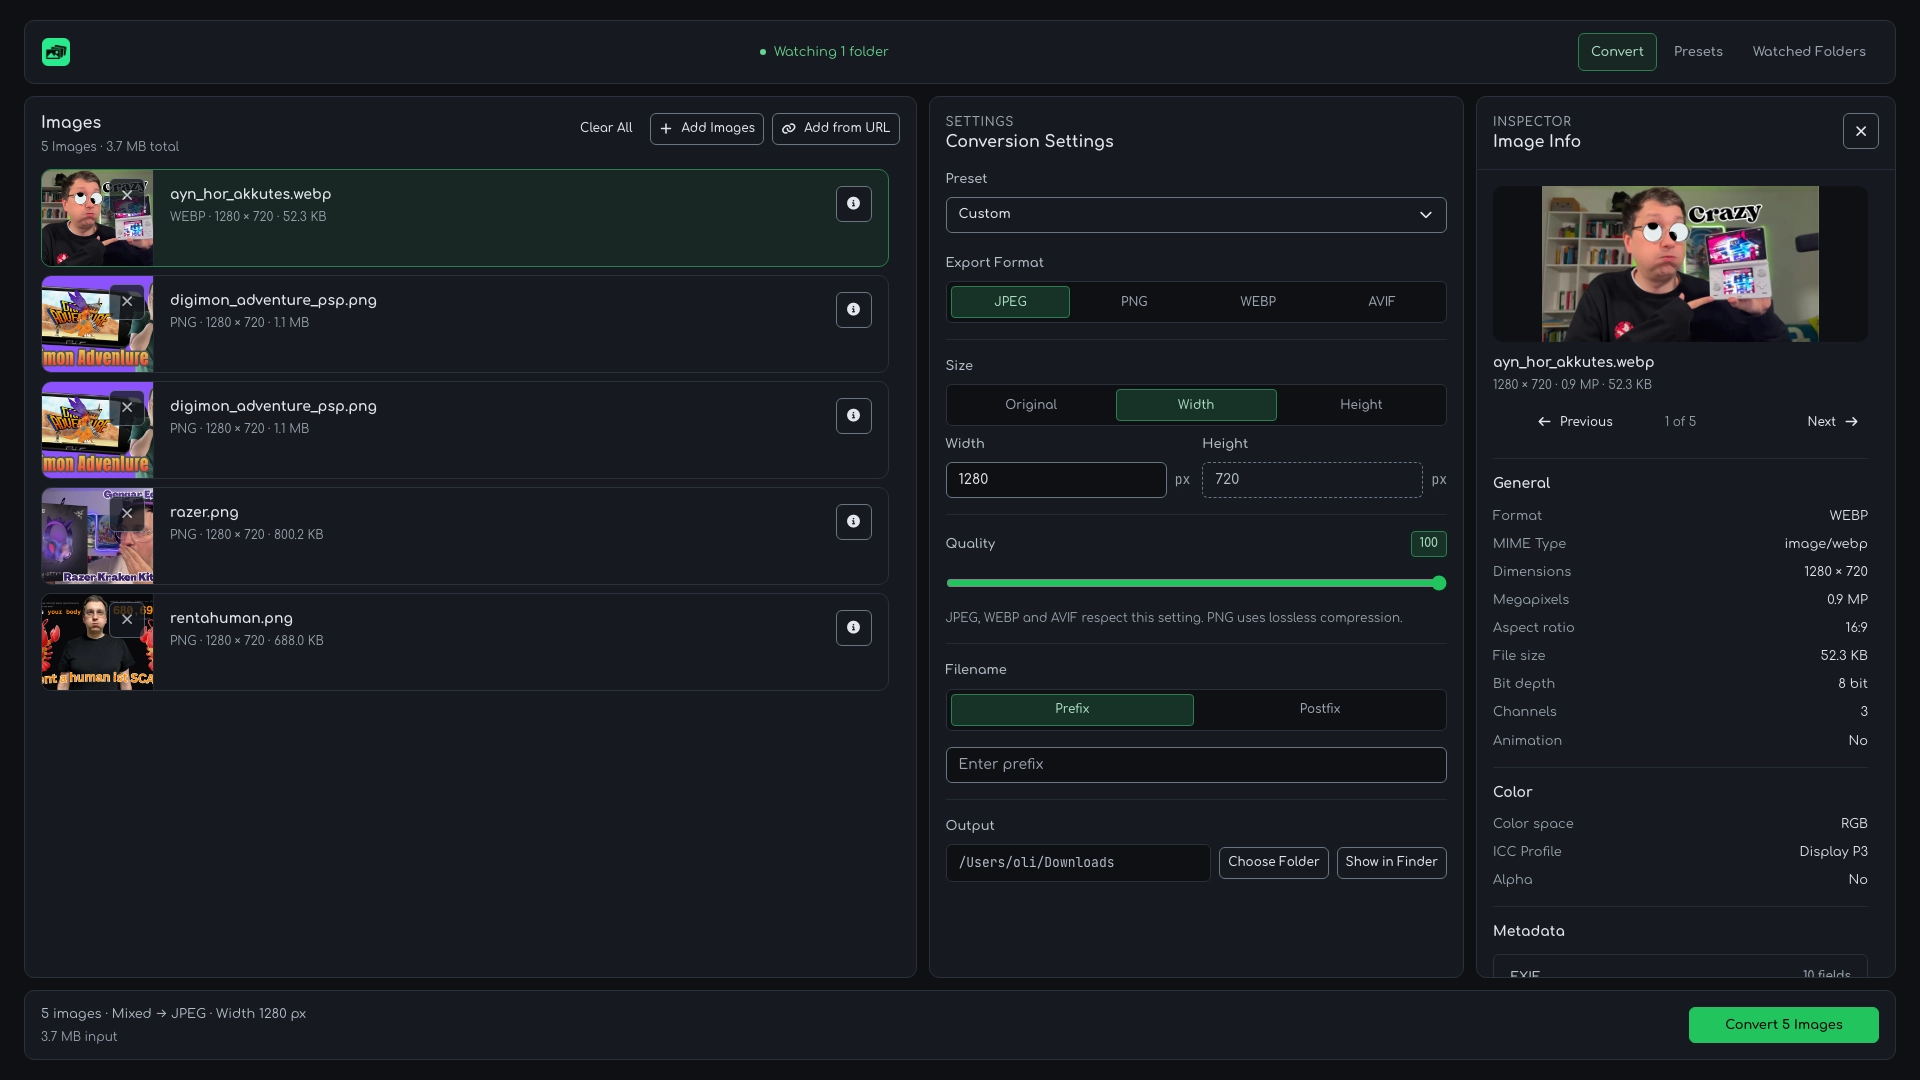The image size is (1920, 1080).
Task: Click the Quality slider handle
Action: pyautogui.click(x=1439, y=584)
